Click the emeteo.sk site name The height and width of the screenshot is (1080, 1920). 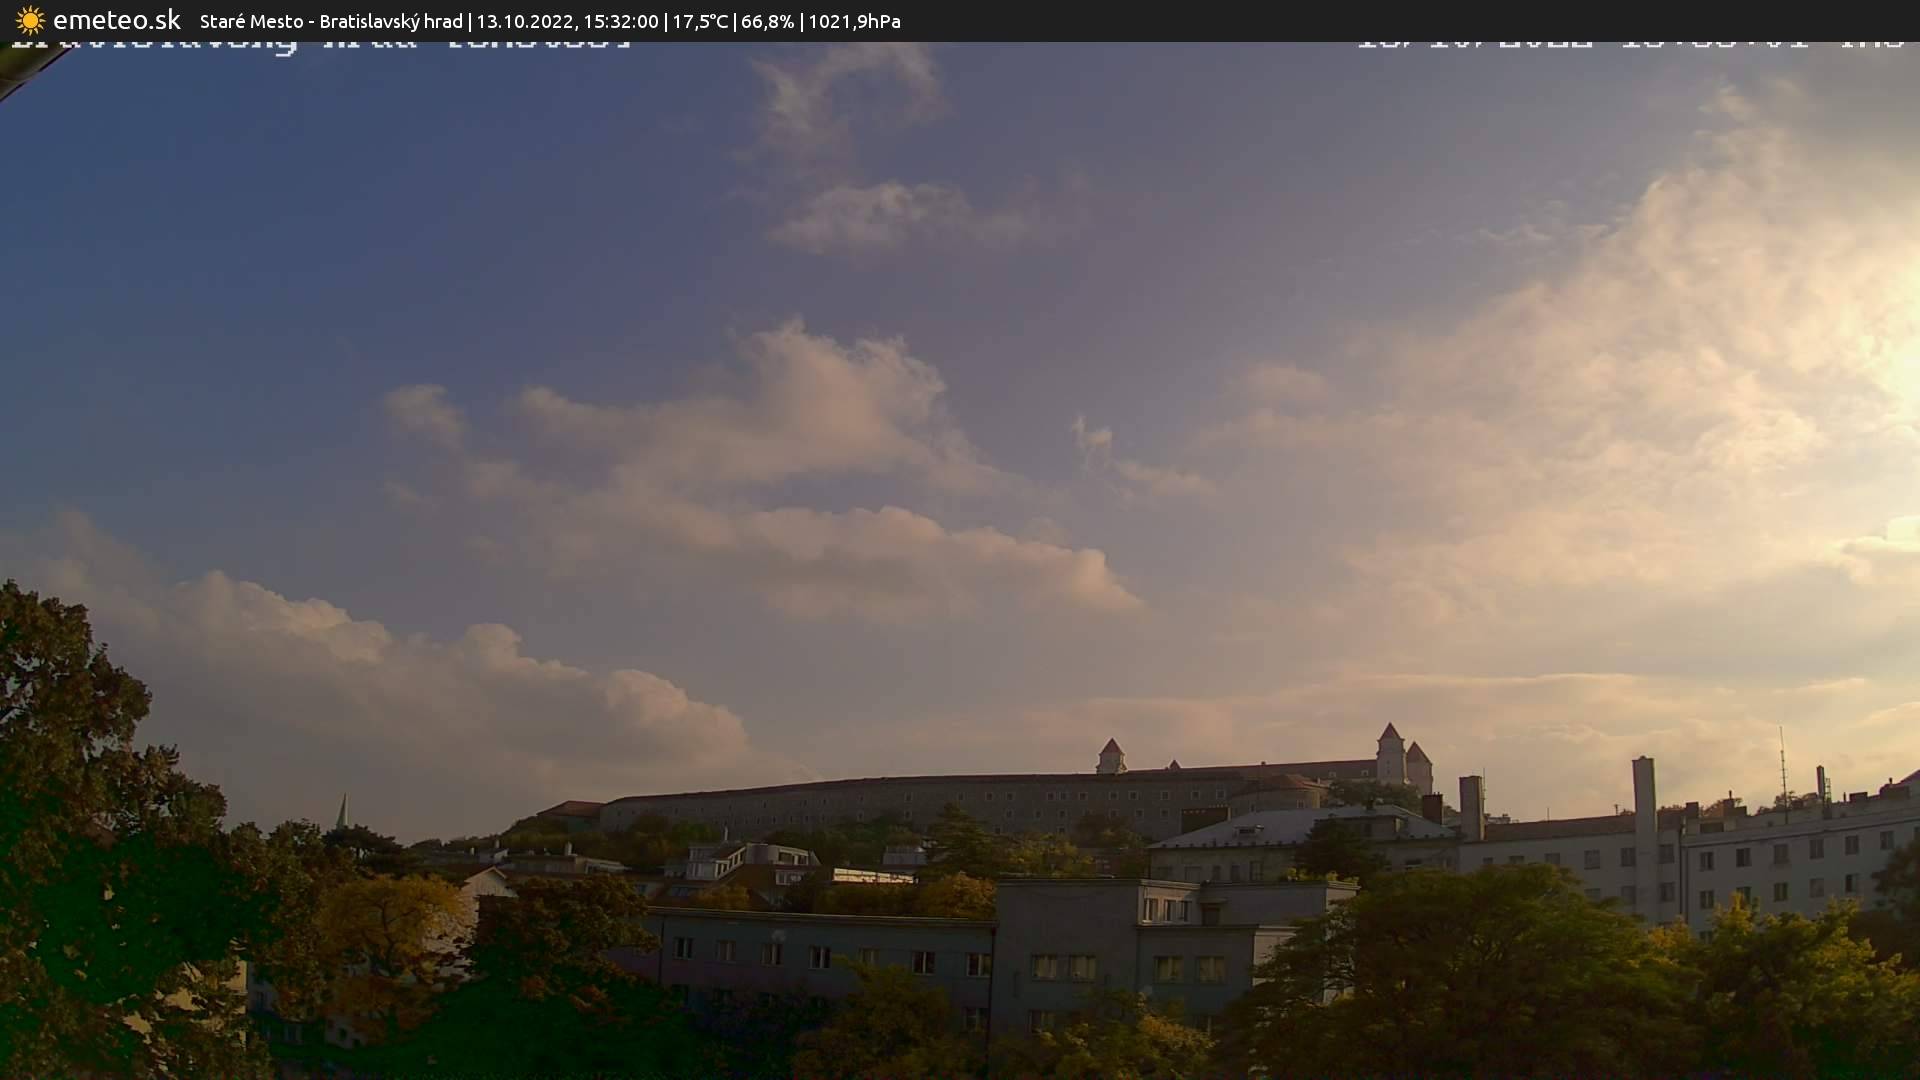pyautogui.click(x=116, y=20)
